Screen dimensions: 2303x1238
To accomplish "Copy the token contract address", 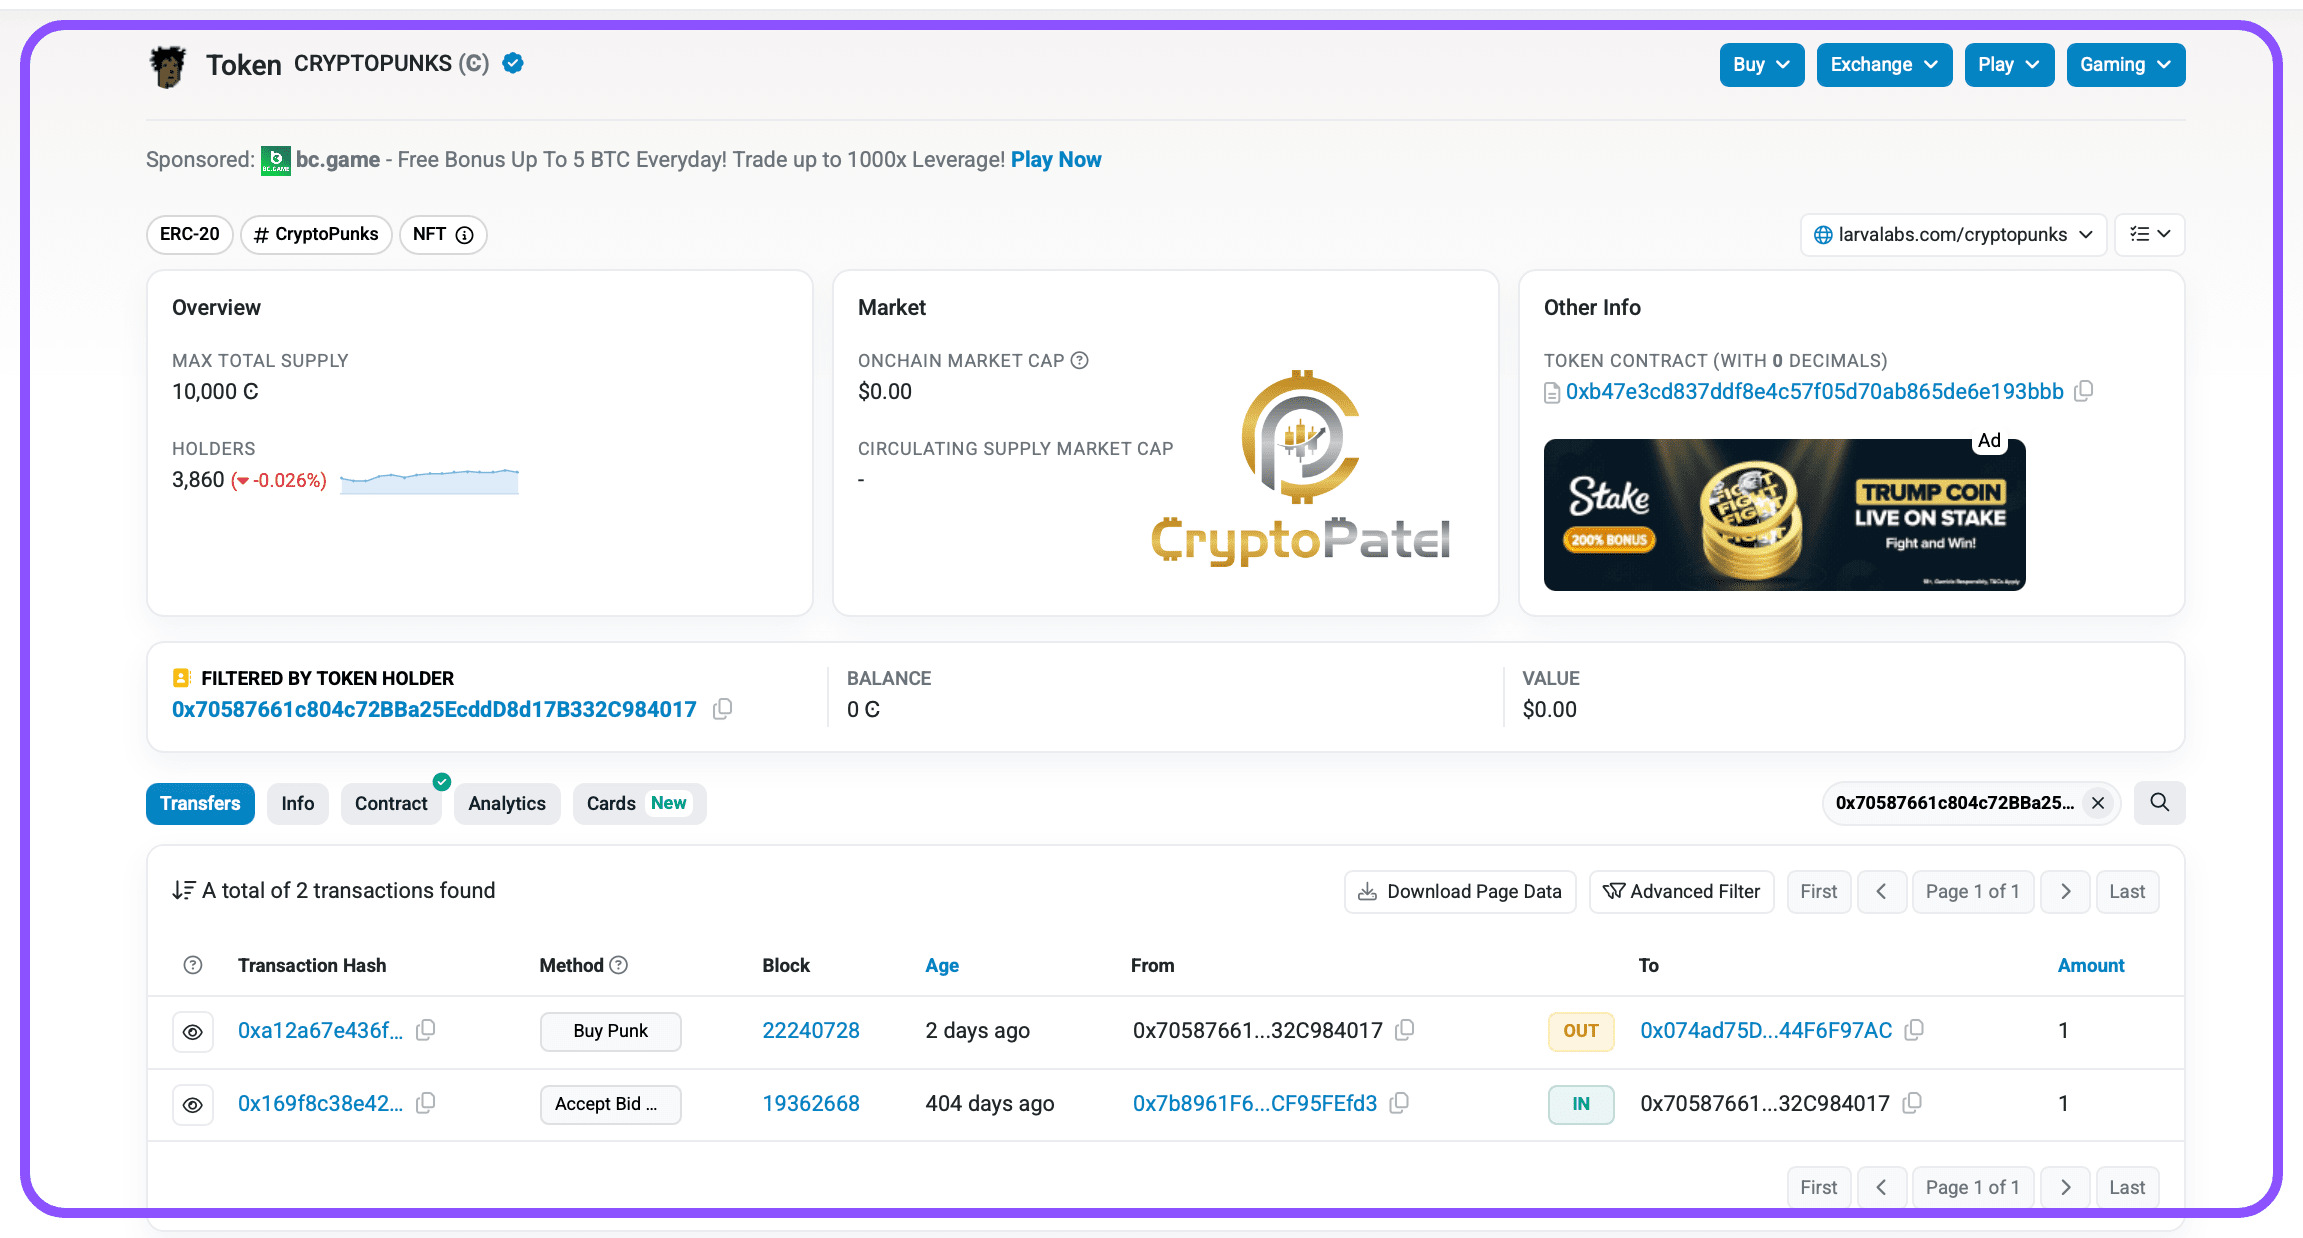I will tap(2084, 391).
